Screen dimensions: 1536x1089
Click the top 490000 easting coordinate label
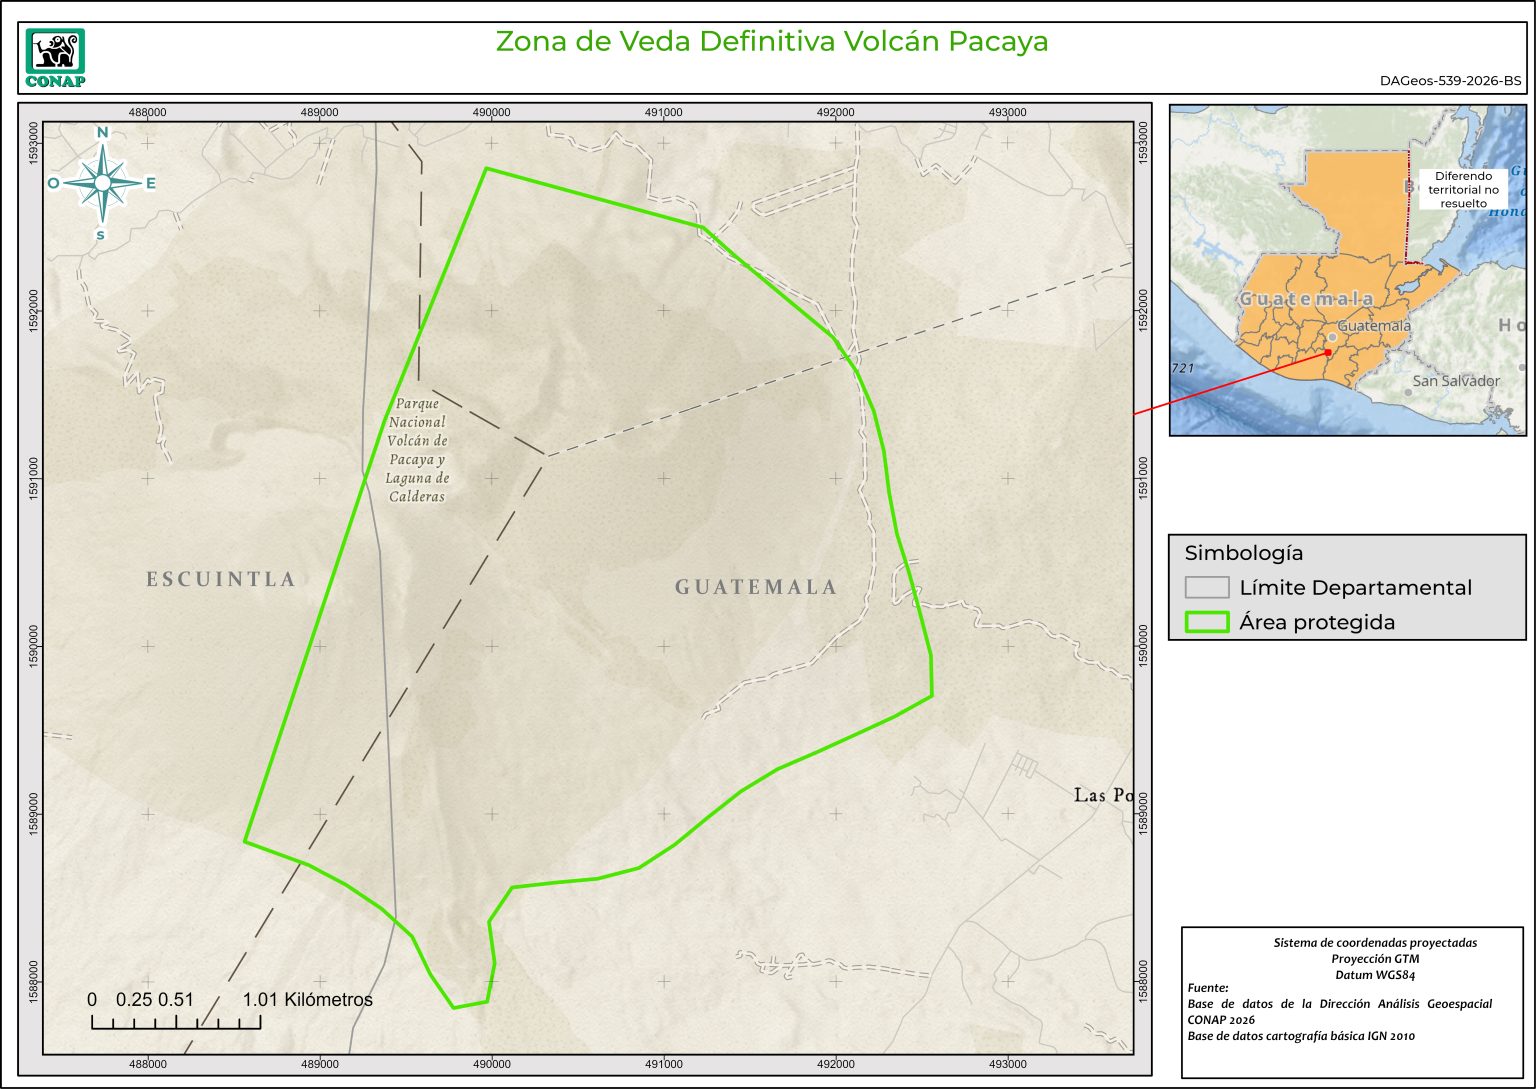(491, 112)
